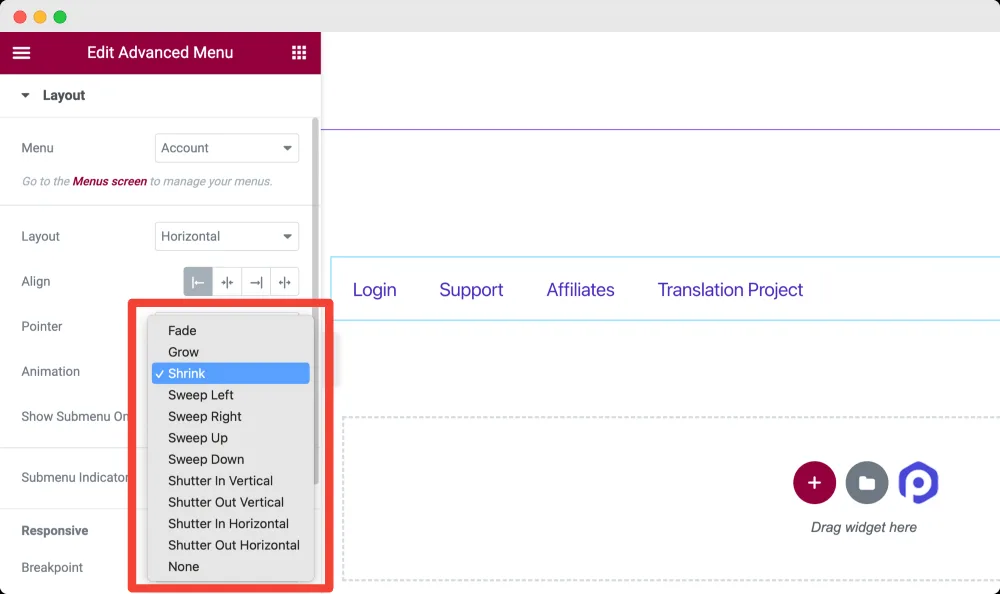Open the template library folder button

[x=867, y=483]
